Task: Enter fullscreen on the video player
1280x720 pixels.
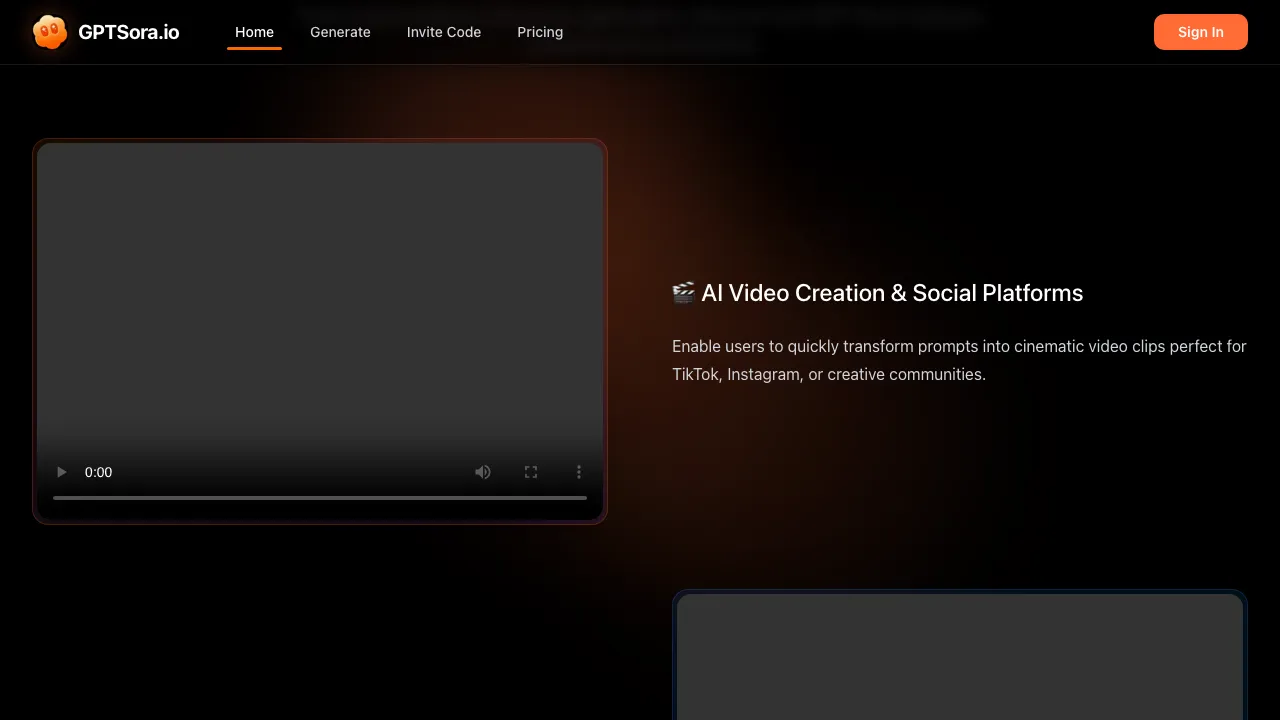Action: 531,471
